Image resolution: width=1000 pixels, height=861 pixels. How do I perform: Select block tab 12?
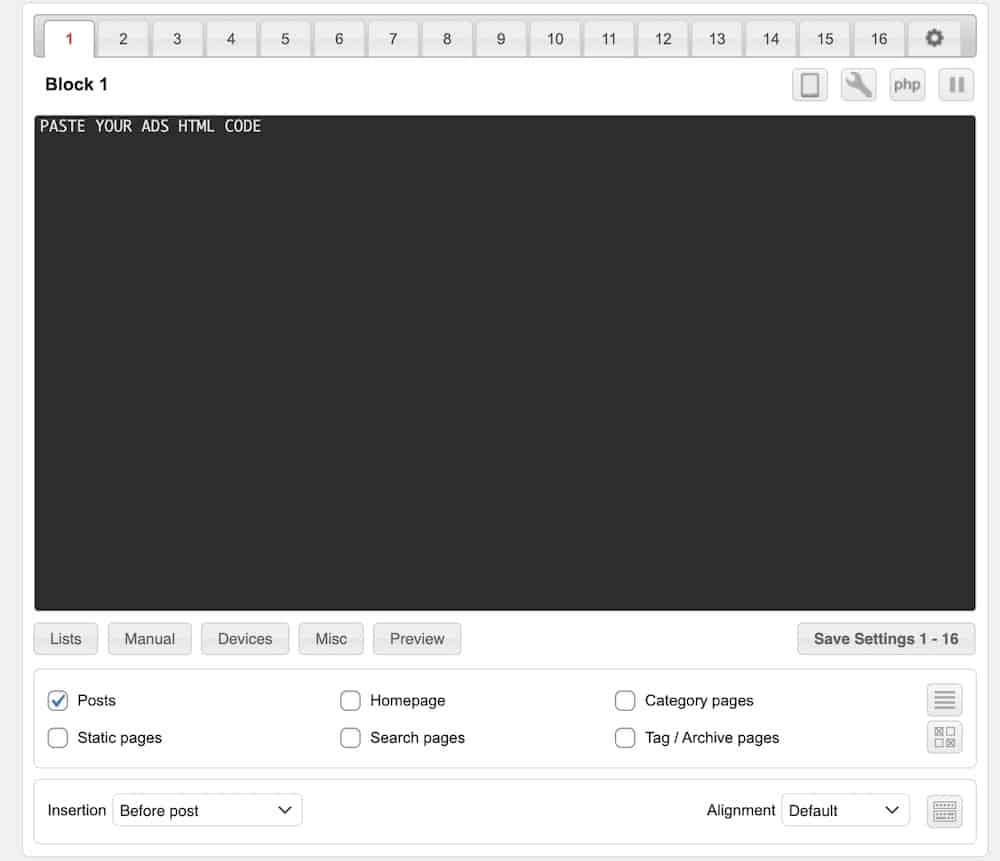(x=663, y=39)
